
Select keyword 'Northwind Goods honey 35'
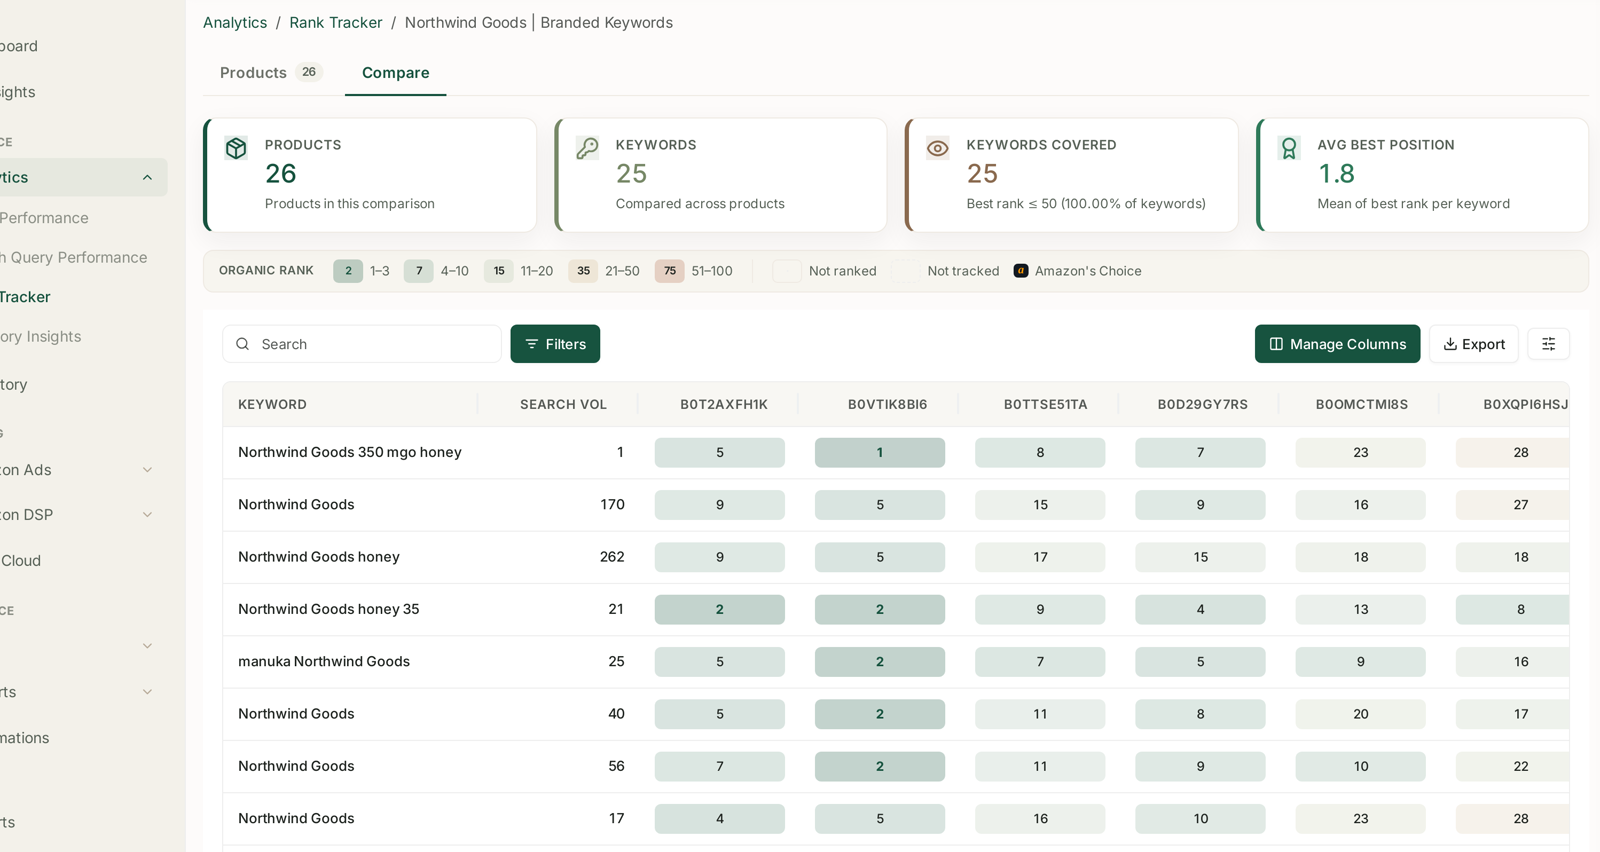(329, 610)
